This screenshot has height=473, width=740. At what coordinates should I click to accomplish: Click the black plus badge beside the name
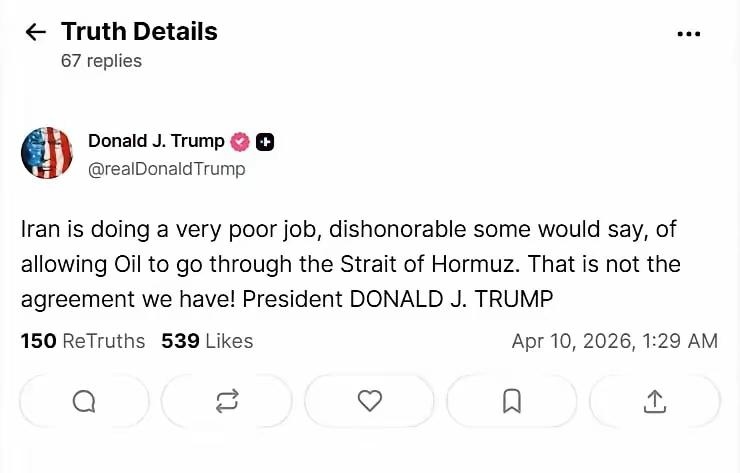point(265,142)
